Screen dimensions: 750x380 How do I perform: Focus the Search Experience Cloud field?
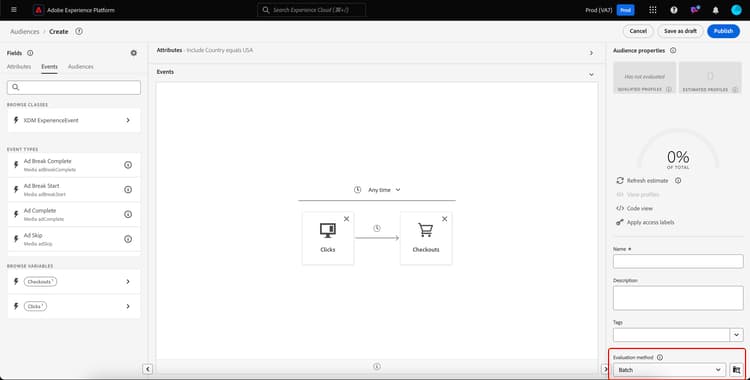(x=312, y=10)
